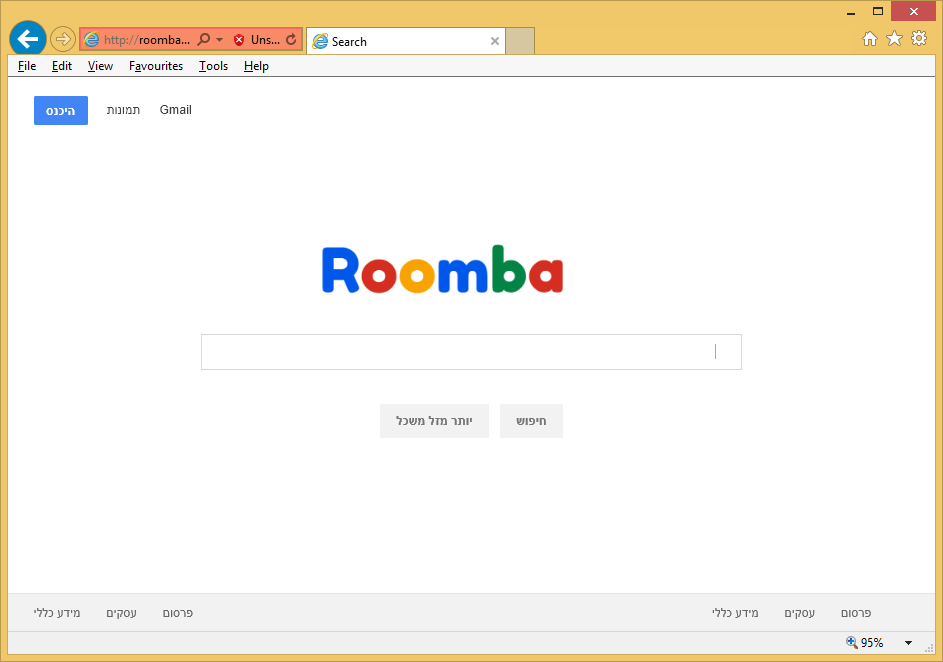
Task: Open a new tab
Action: pos(520,41)
